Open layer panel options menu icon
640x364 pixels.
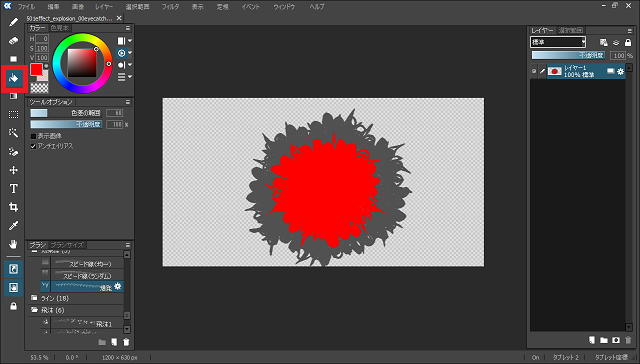point(629,31)
